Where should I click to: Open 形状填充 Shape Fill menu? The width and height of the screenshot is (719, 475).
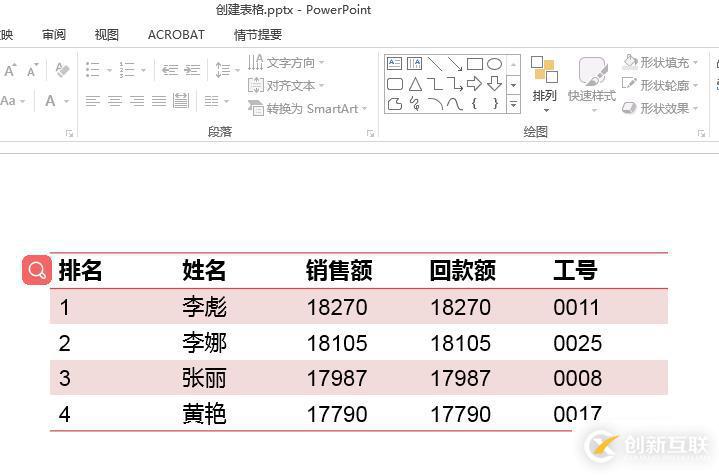pyautogui.click(x=660, y=62)
